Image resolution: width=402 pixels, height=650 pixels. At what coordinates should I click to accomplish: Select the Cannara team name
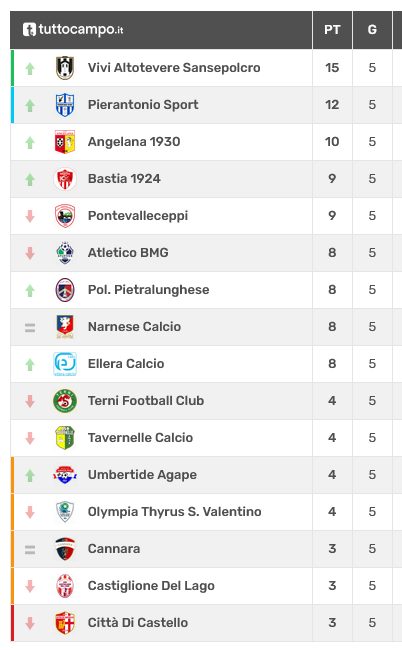point(114,549)
